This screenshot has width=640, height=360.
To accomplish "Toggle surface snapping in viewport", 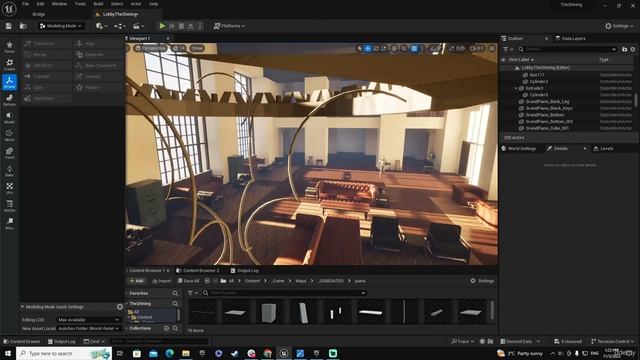I will click(404, 49).
